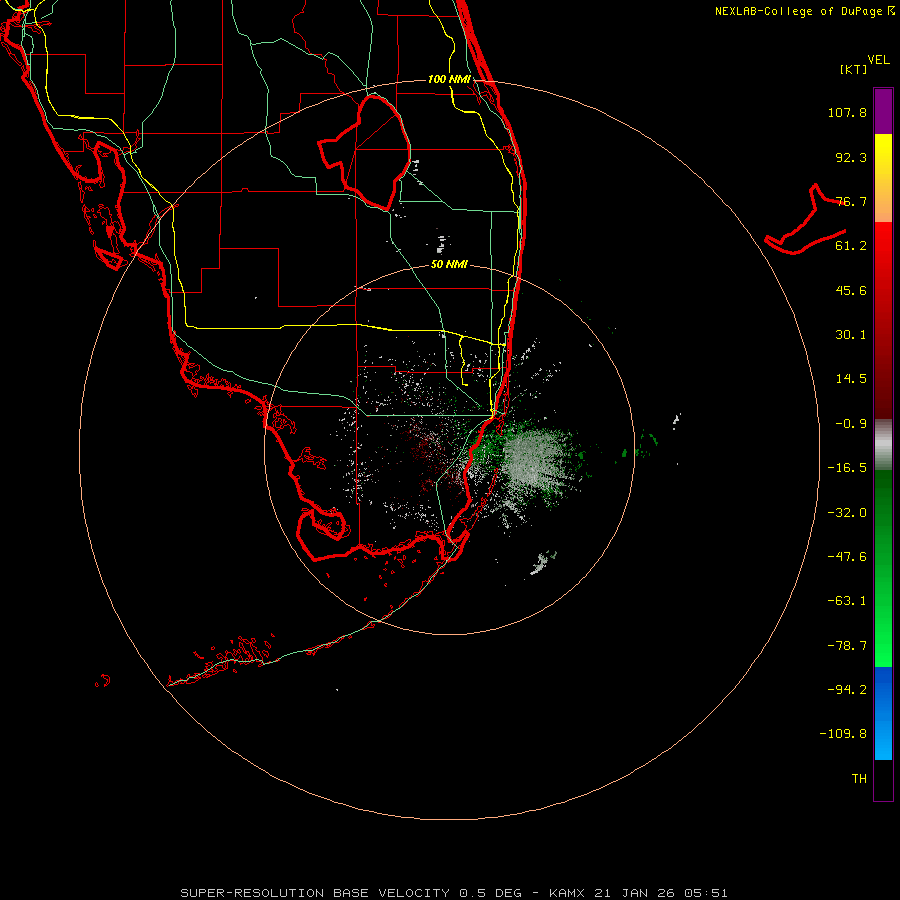Viewport: 900px width, 900px height.
Task: Click the [KT] units label
Action: pos(853,69)
